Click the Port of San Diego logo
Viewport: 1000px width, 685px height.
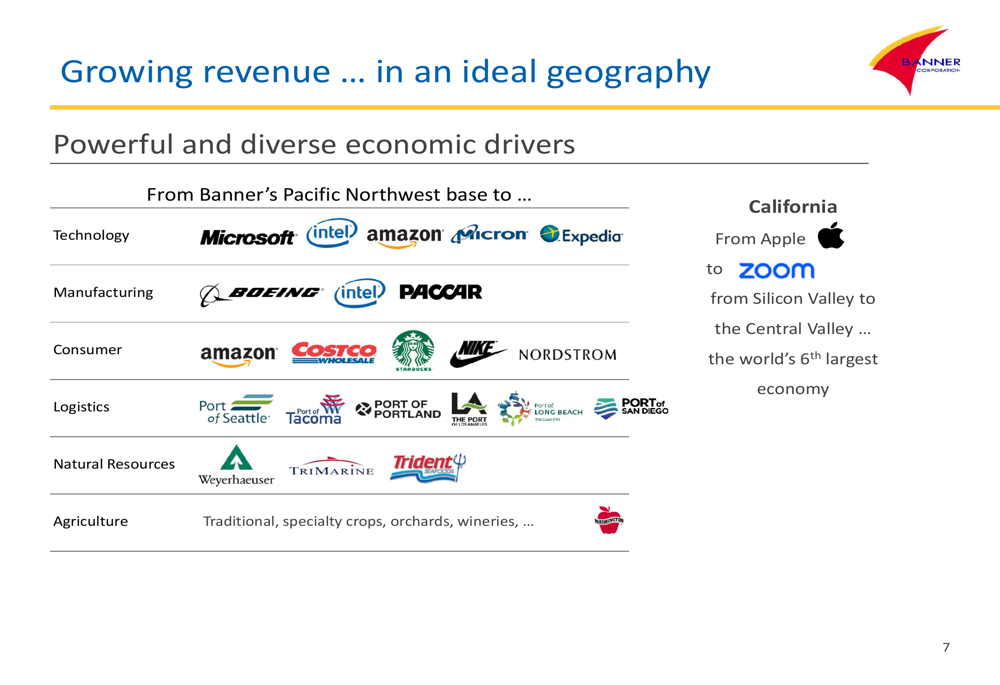(628, 406)
